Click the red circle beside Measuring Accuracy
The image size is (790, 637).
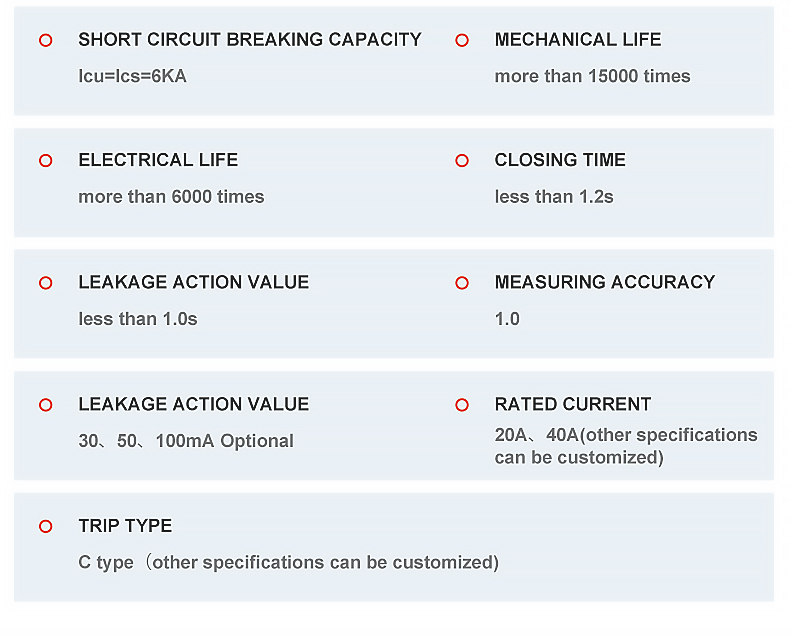462,283
